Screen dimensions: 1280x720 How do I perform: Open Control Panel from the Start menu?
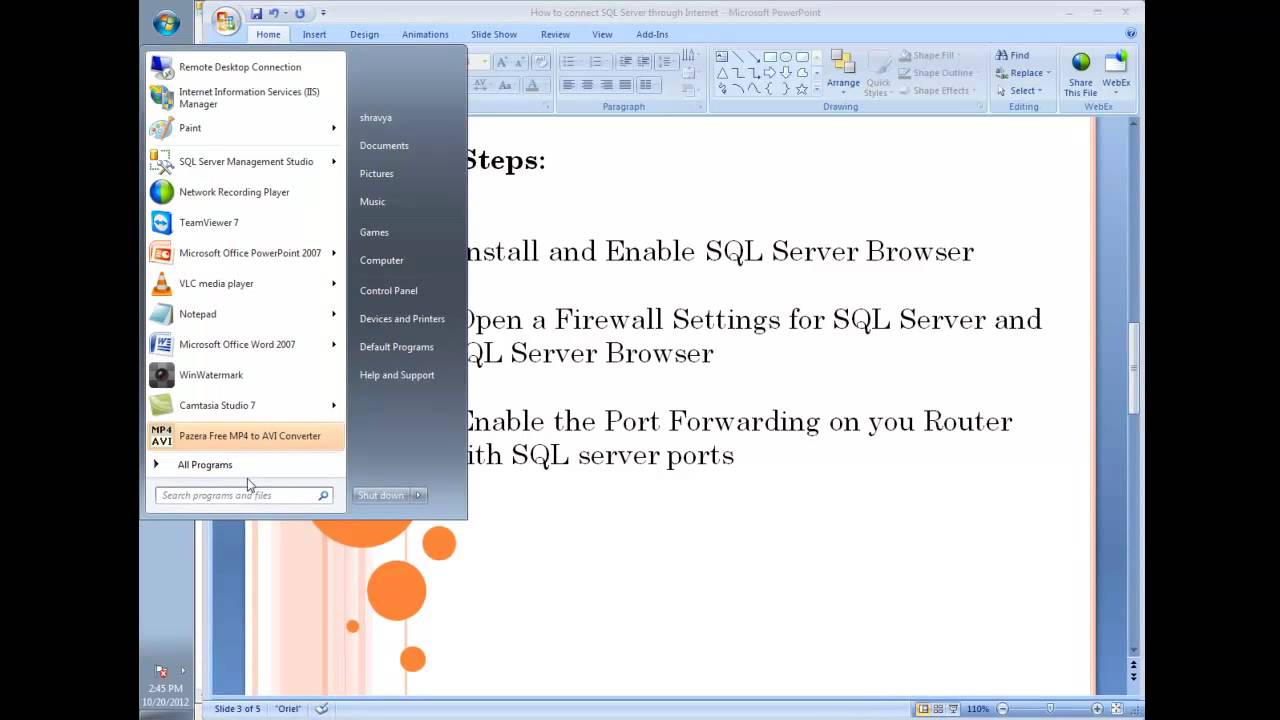[x=388, y=290]
